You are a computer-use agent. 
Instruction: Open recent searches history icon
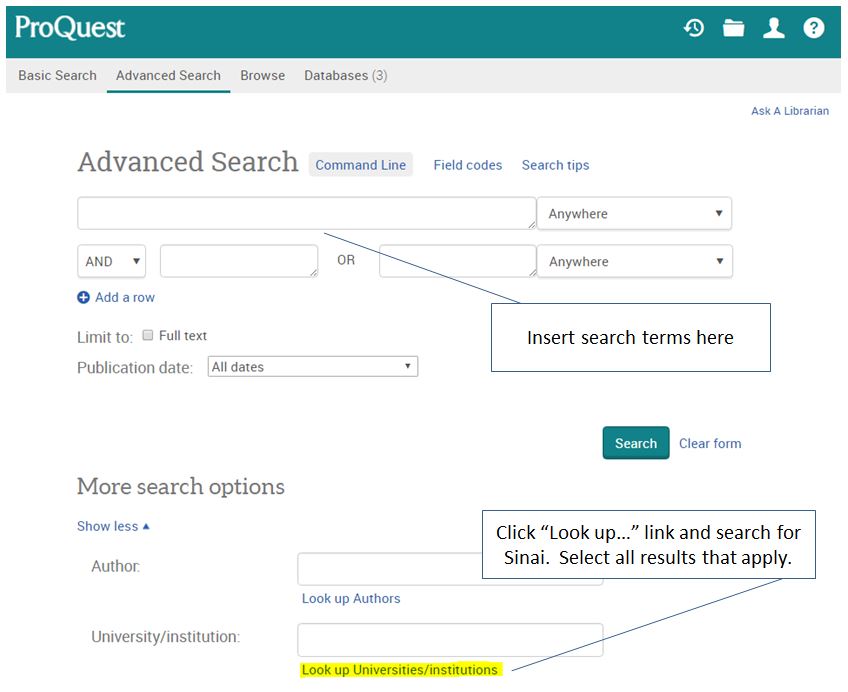[x=694, y=28]
